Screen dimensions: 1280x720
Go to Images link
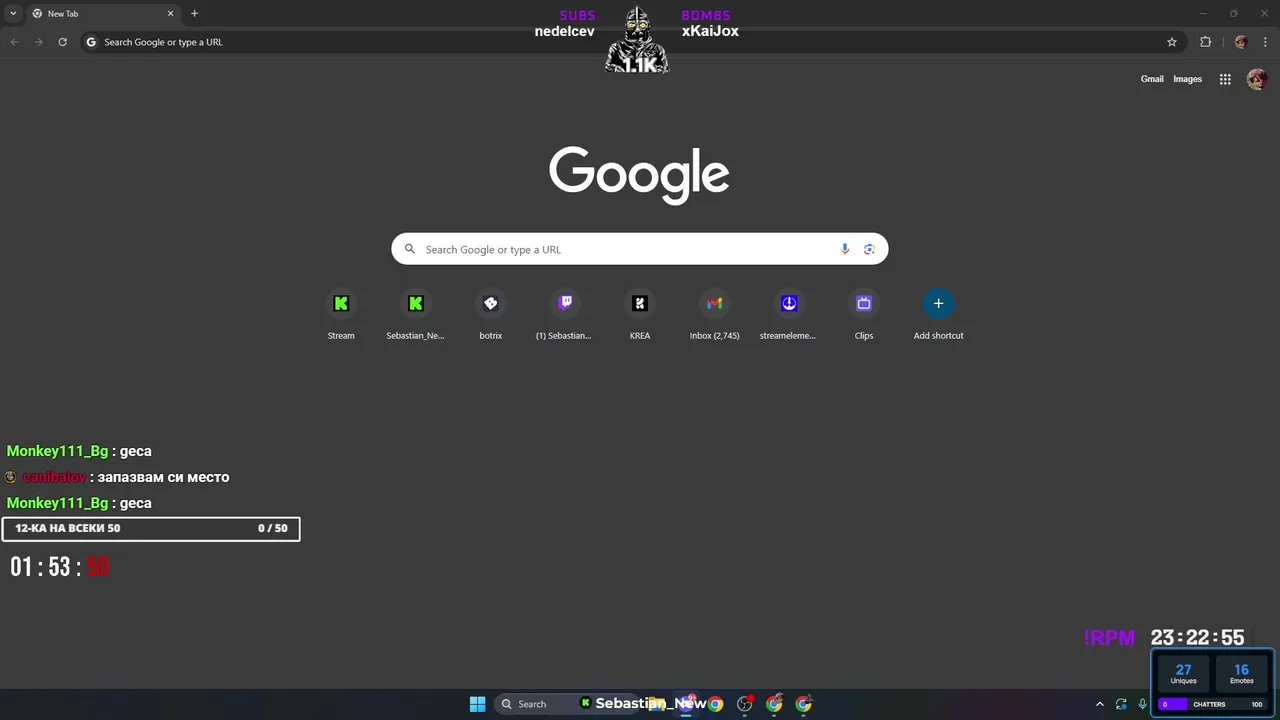tap(1187, 79)
